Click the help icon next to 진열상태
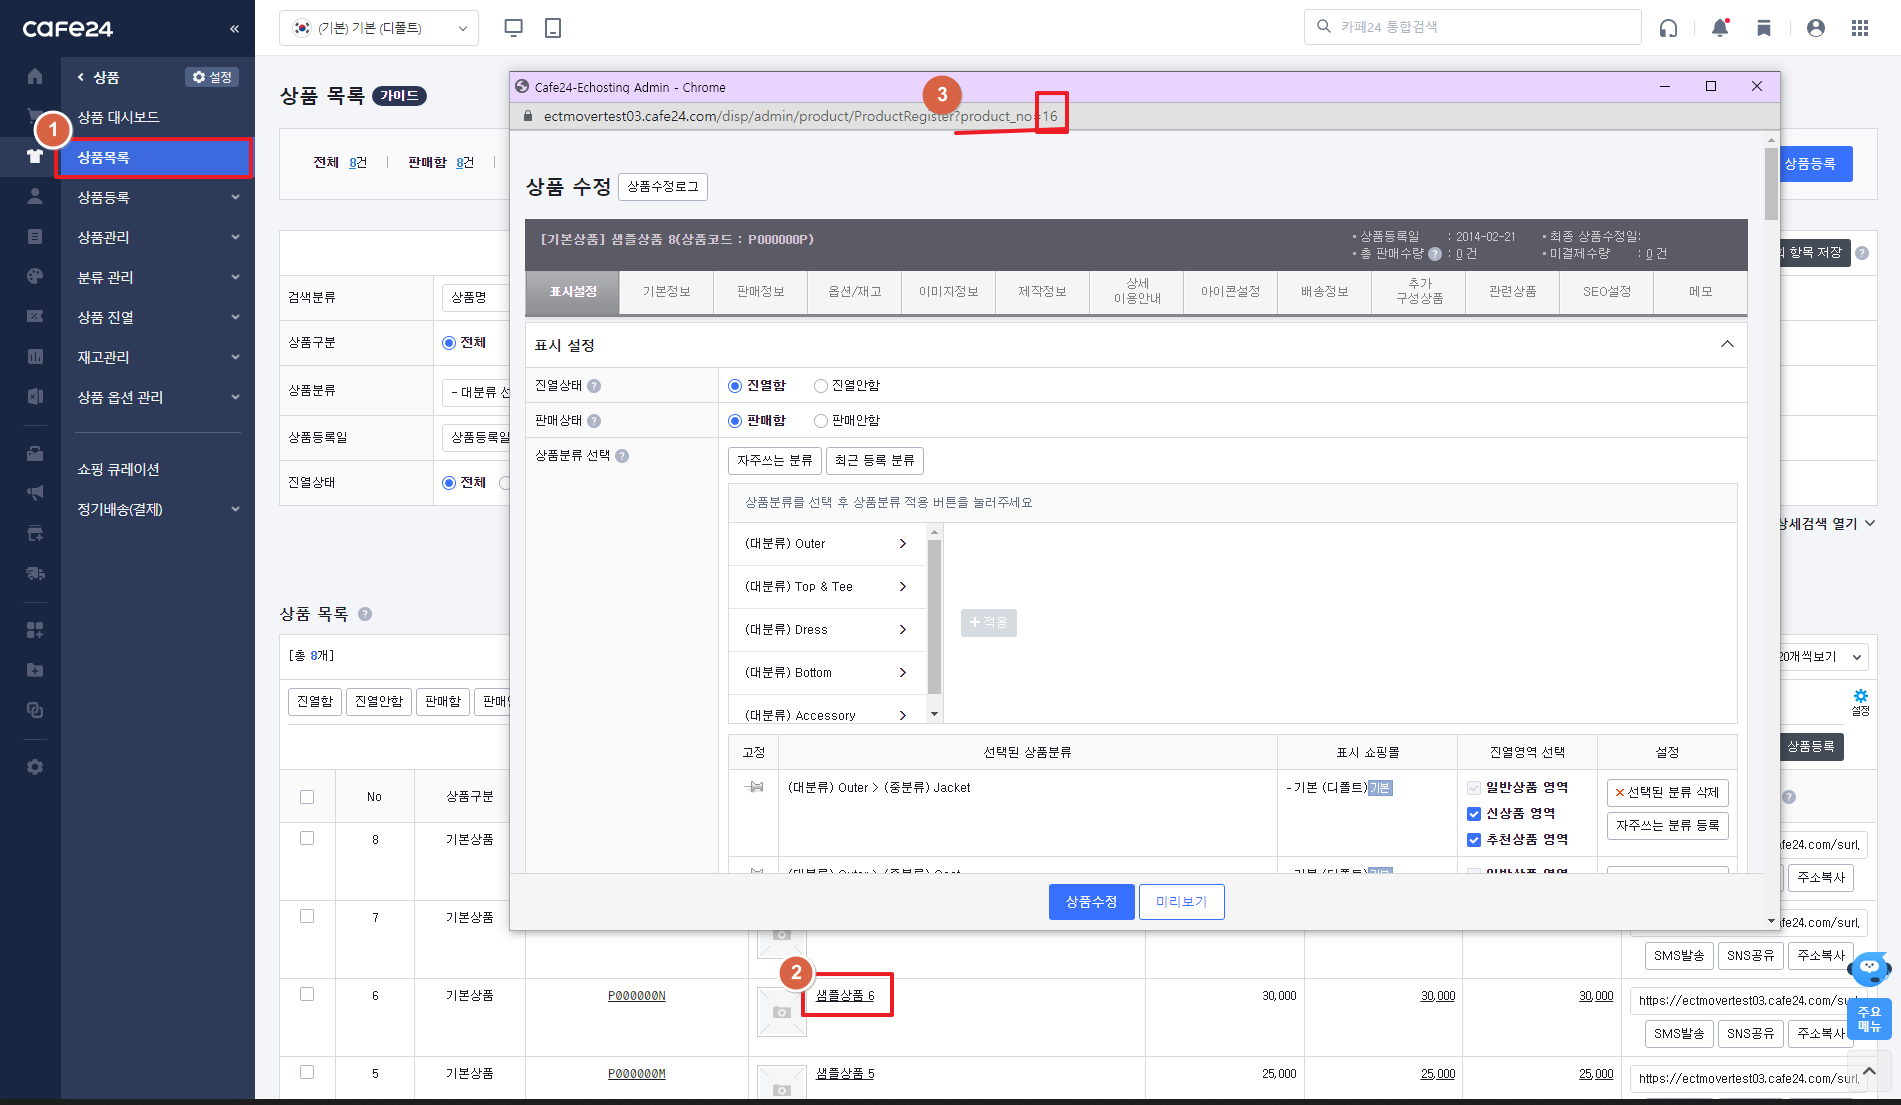The width and height of the screenshot is (1901, 1105). tap(594, 386)
